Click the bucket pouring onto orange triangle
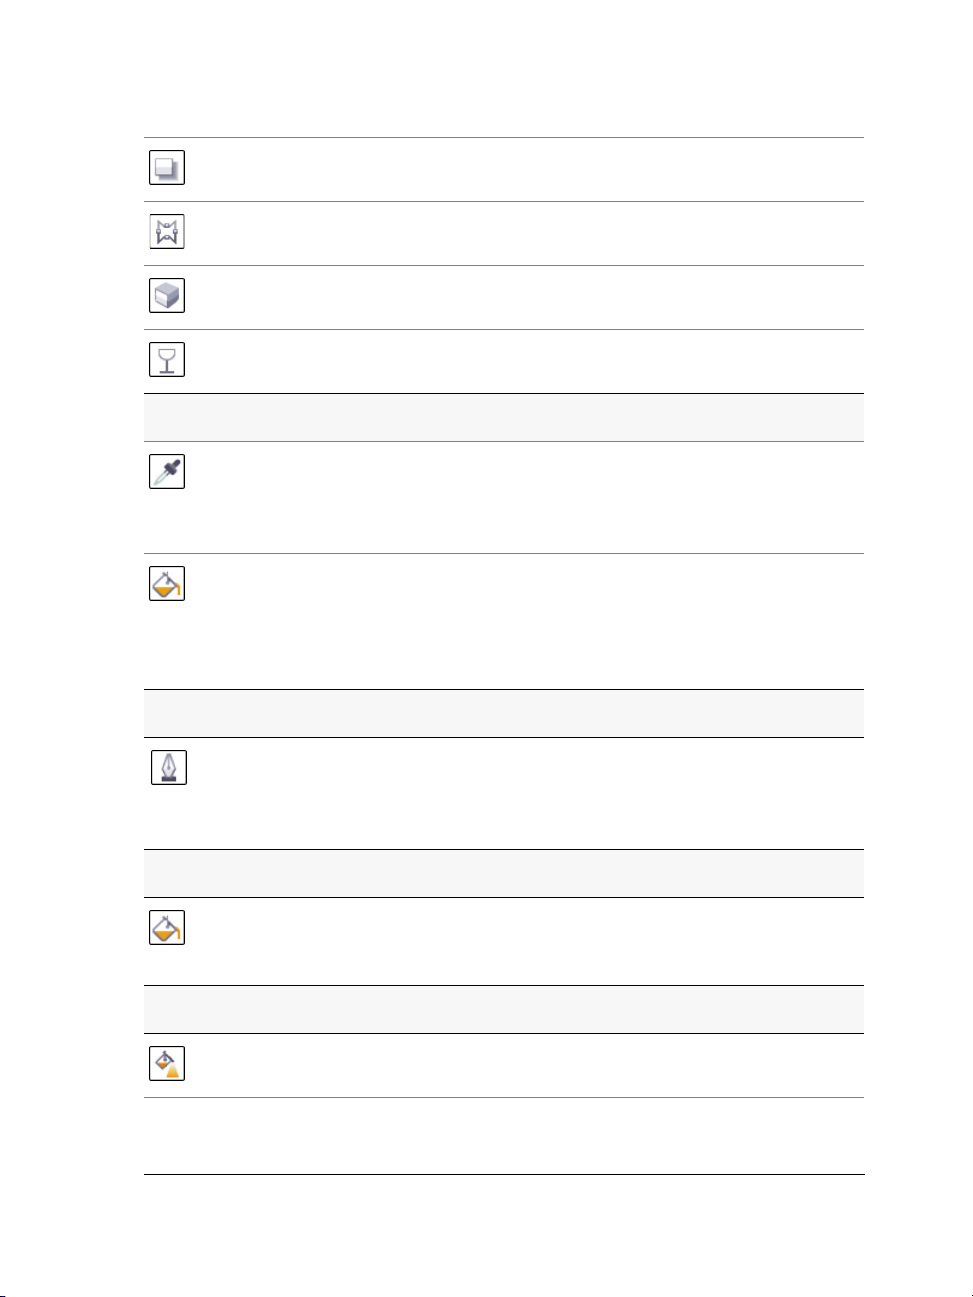Image resolution: width=973 pixels, height=1297 pixels. click(167, 1063)
